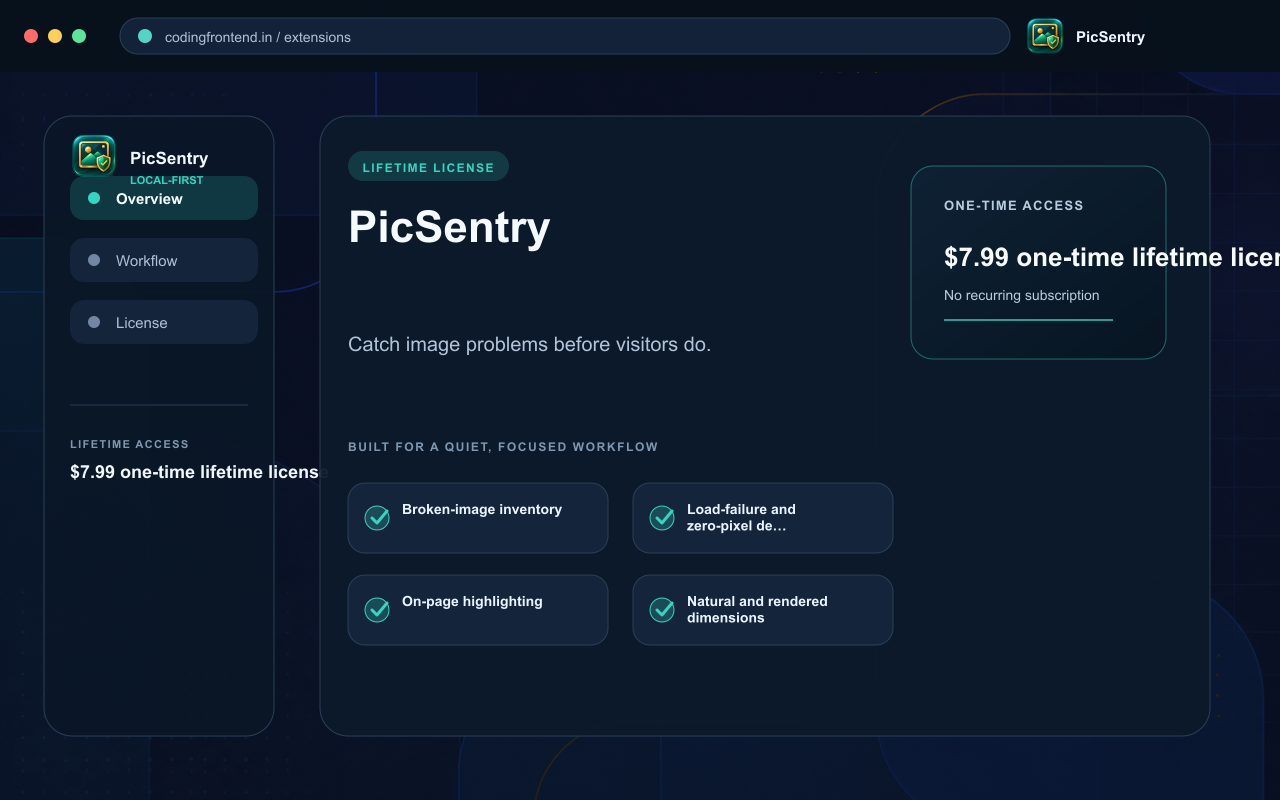The height and width of the screenshot is (800, 1280).
Task: Click the green dot on the Overview item
Action: tap(94, 198)
